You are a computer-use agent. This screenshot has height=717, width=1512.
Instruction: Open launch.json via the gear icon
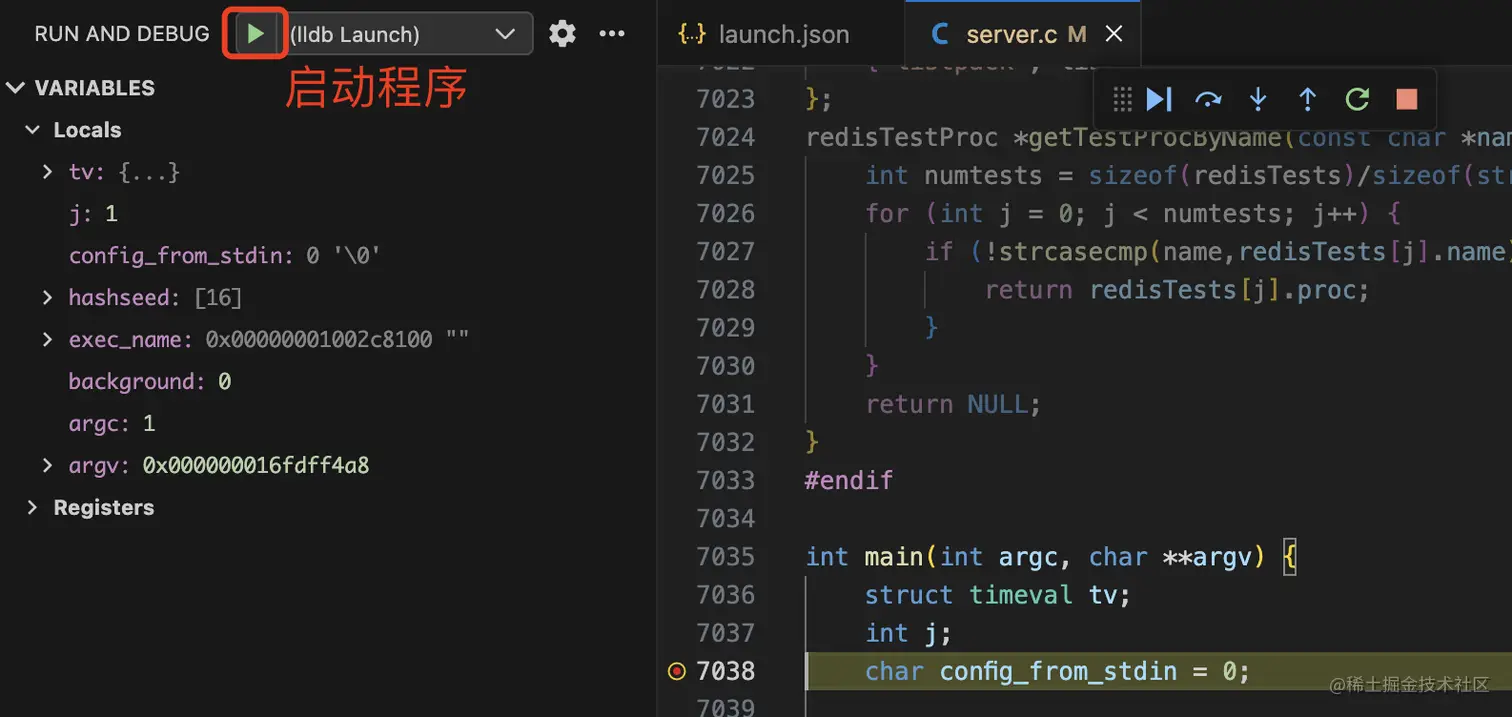[x=563, y=34]
